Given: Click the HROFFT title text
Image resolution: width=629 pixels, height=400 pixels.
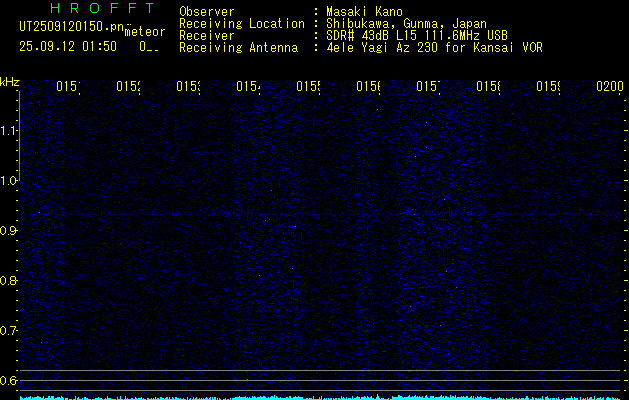Looking at the screenshot, I should pos(103,8).
